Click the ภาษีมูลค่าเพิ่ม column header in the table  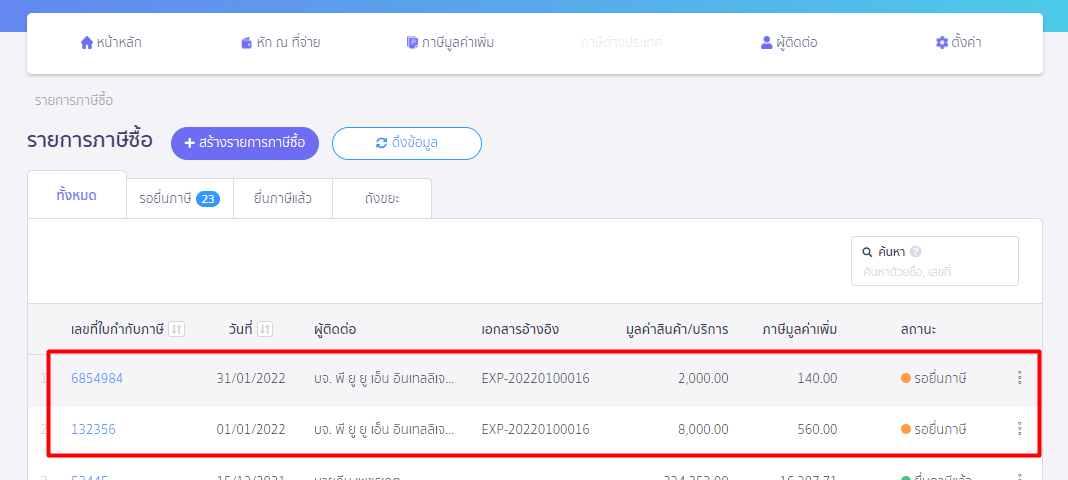click(800, 330)
